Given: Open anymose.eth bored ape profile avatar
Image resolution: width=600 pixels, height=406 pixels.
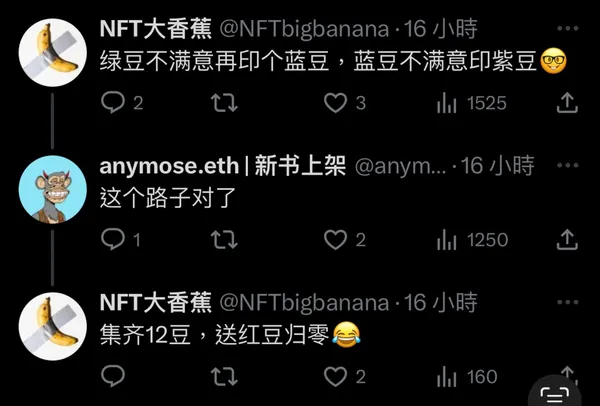Looking at the screenshot, I should coord(52,189).
